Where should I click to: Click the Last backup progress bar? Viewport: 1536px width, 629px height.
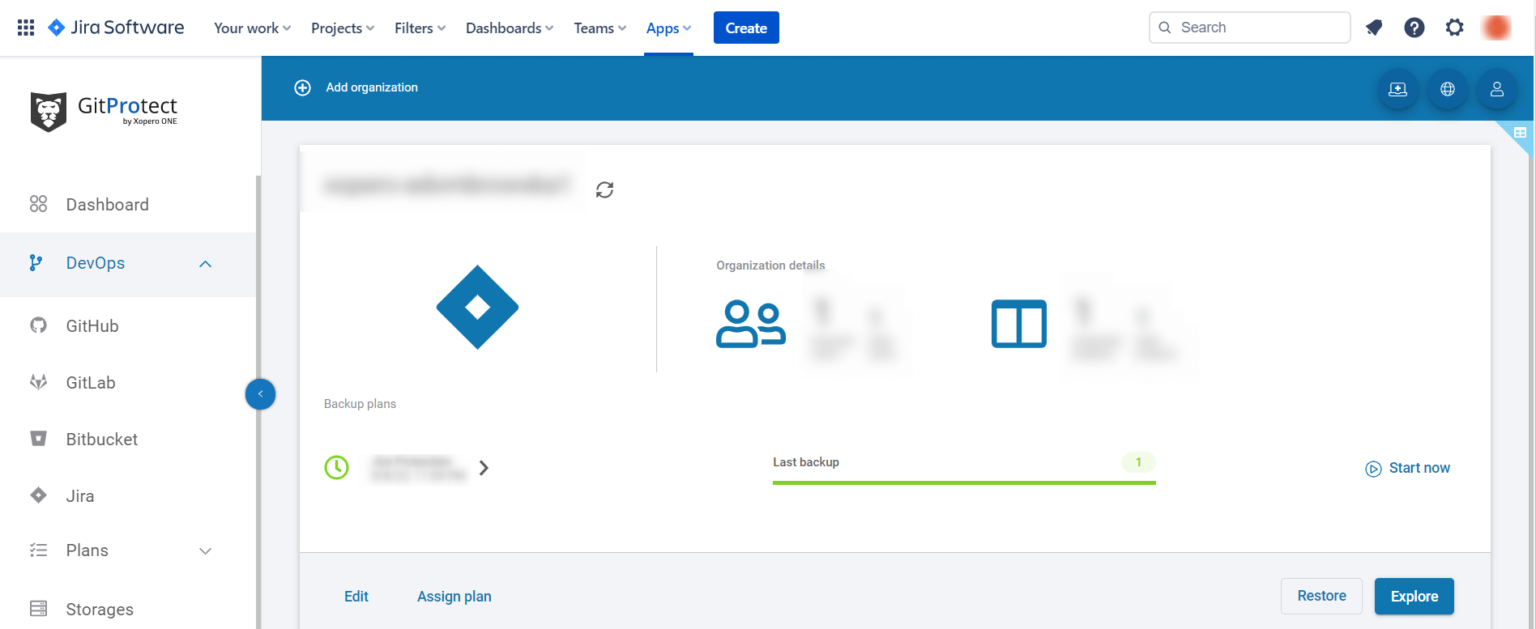click(x=963, y=480)
